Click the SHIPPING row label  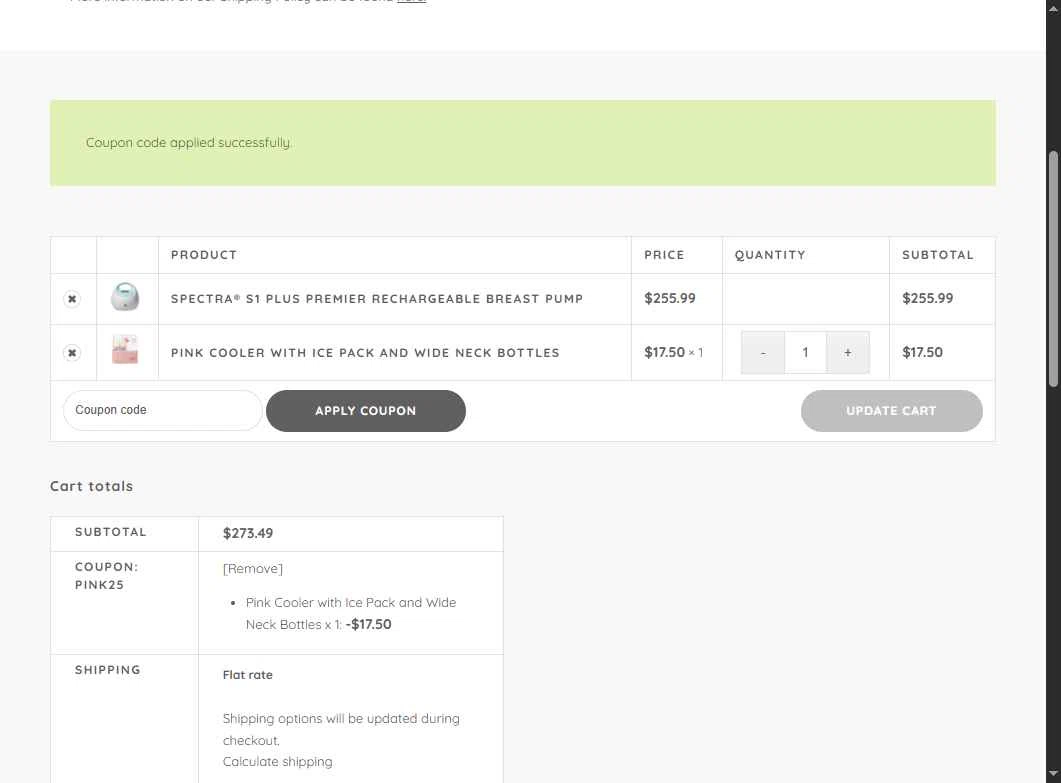click(108, 670)
